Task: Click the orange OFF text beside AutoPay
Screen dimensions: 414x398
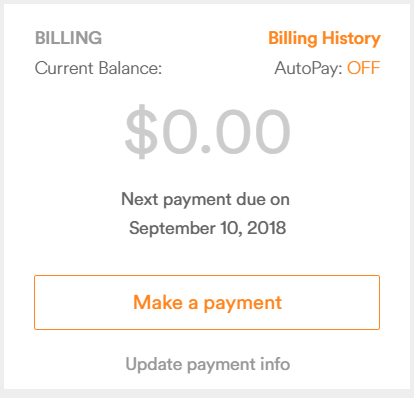Action: tap(363, 68)
